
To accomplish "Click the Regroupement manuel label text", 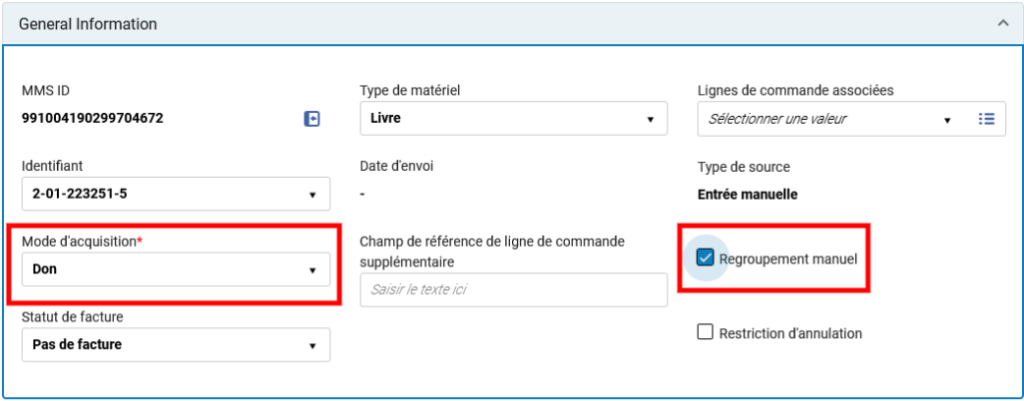I will (x=788, y=259).
